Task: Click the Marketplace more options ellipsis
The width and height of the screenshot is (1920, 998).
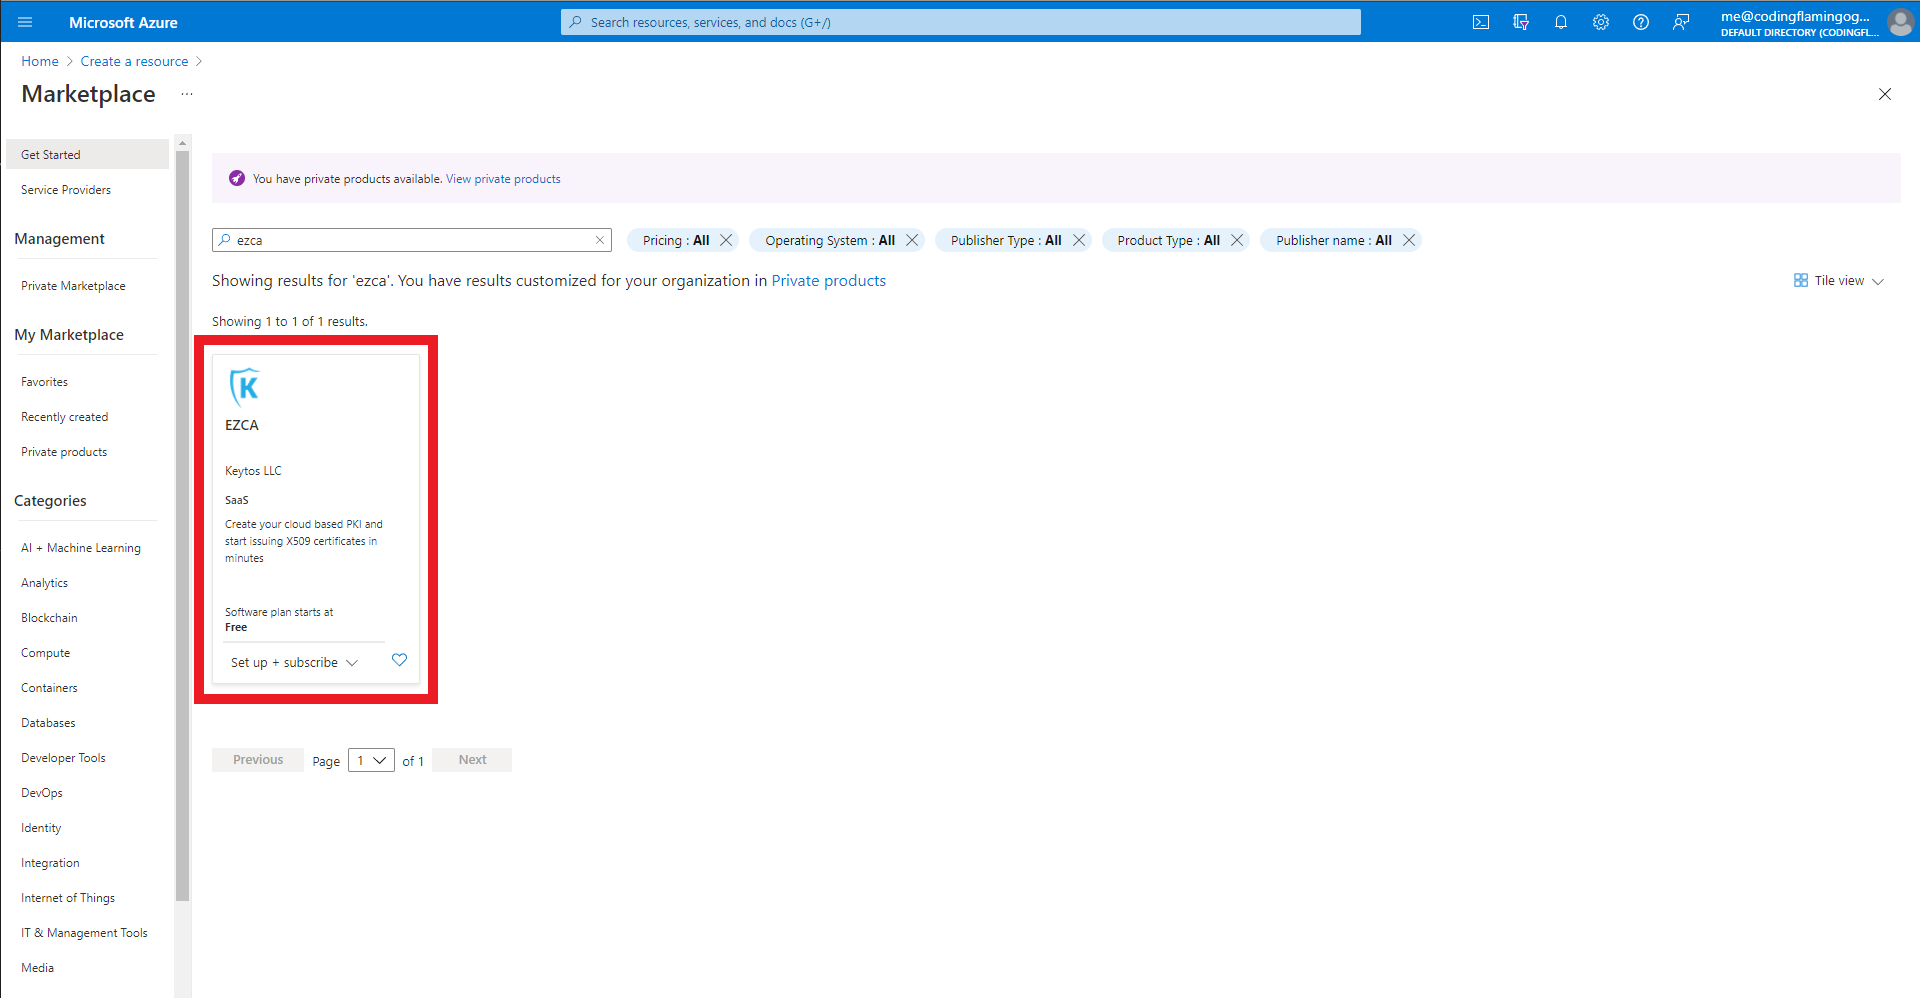Action: tap(187, 94)
